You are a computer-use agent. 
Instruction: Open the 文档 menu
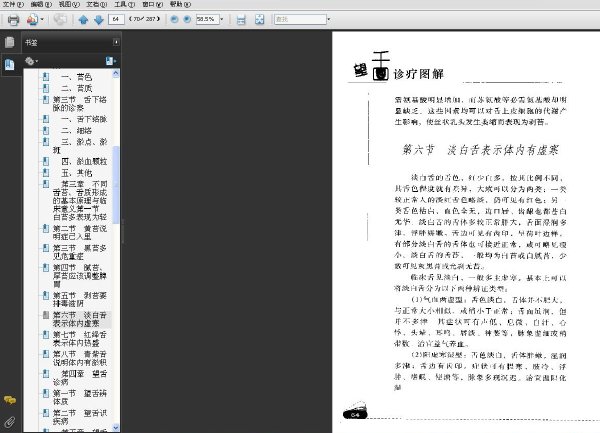(x=96, y=4)
